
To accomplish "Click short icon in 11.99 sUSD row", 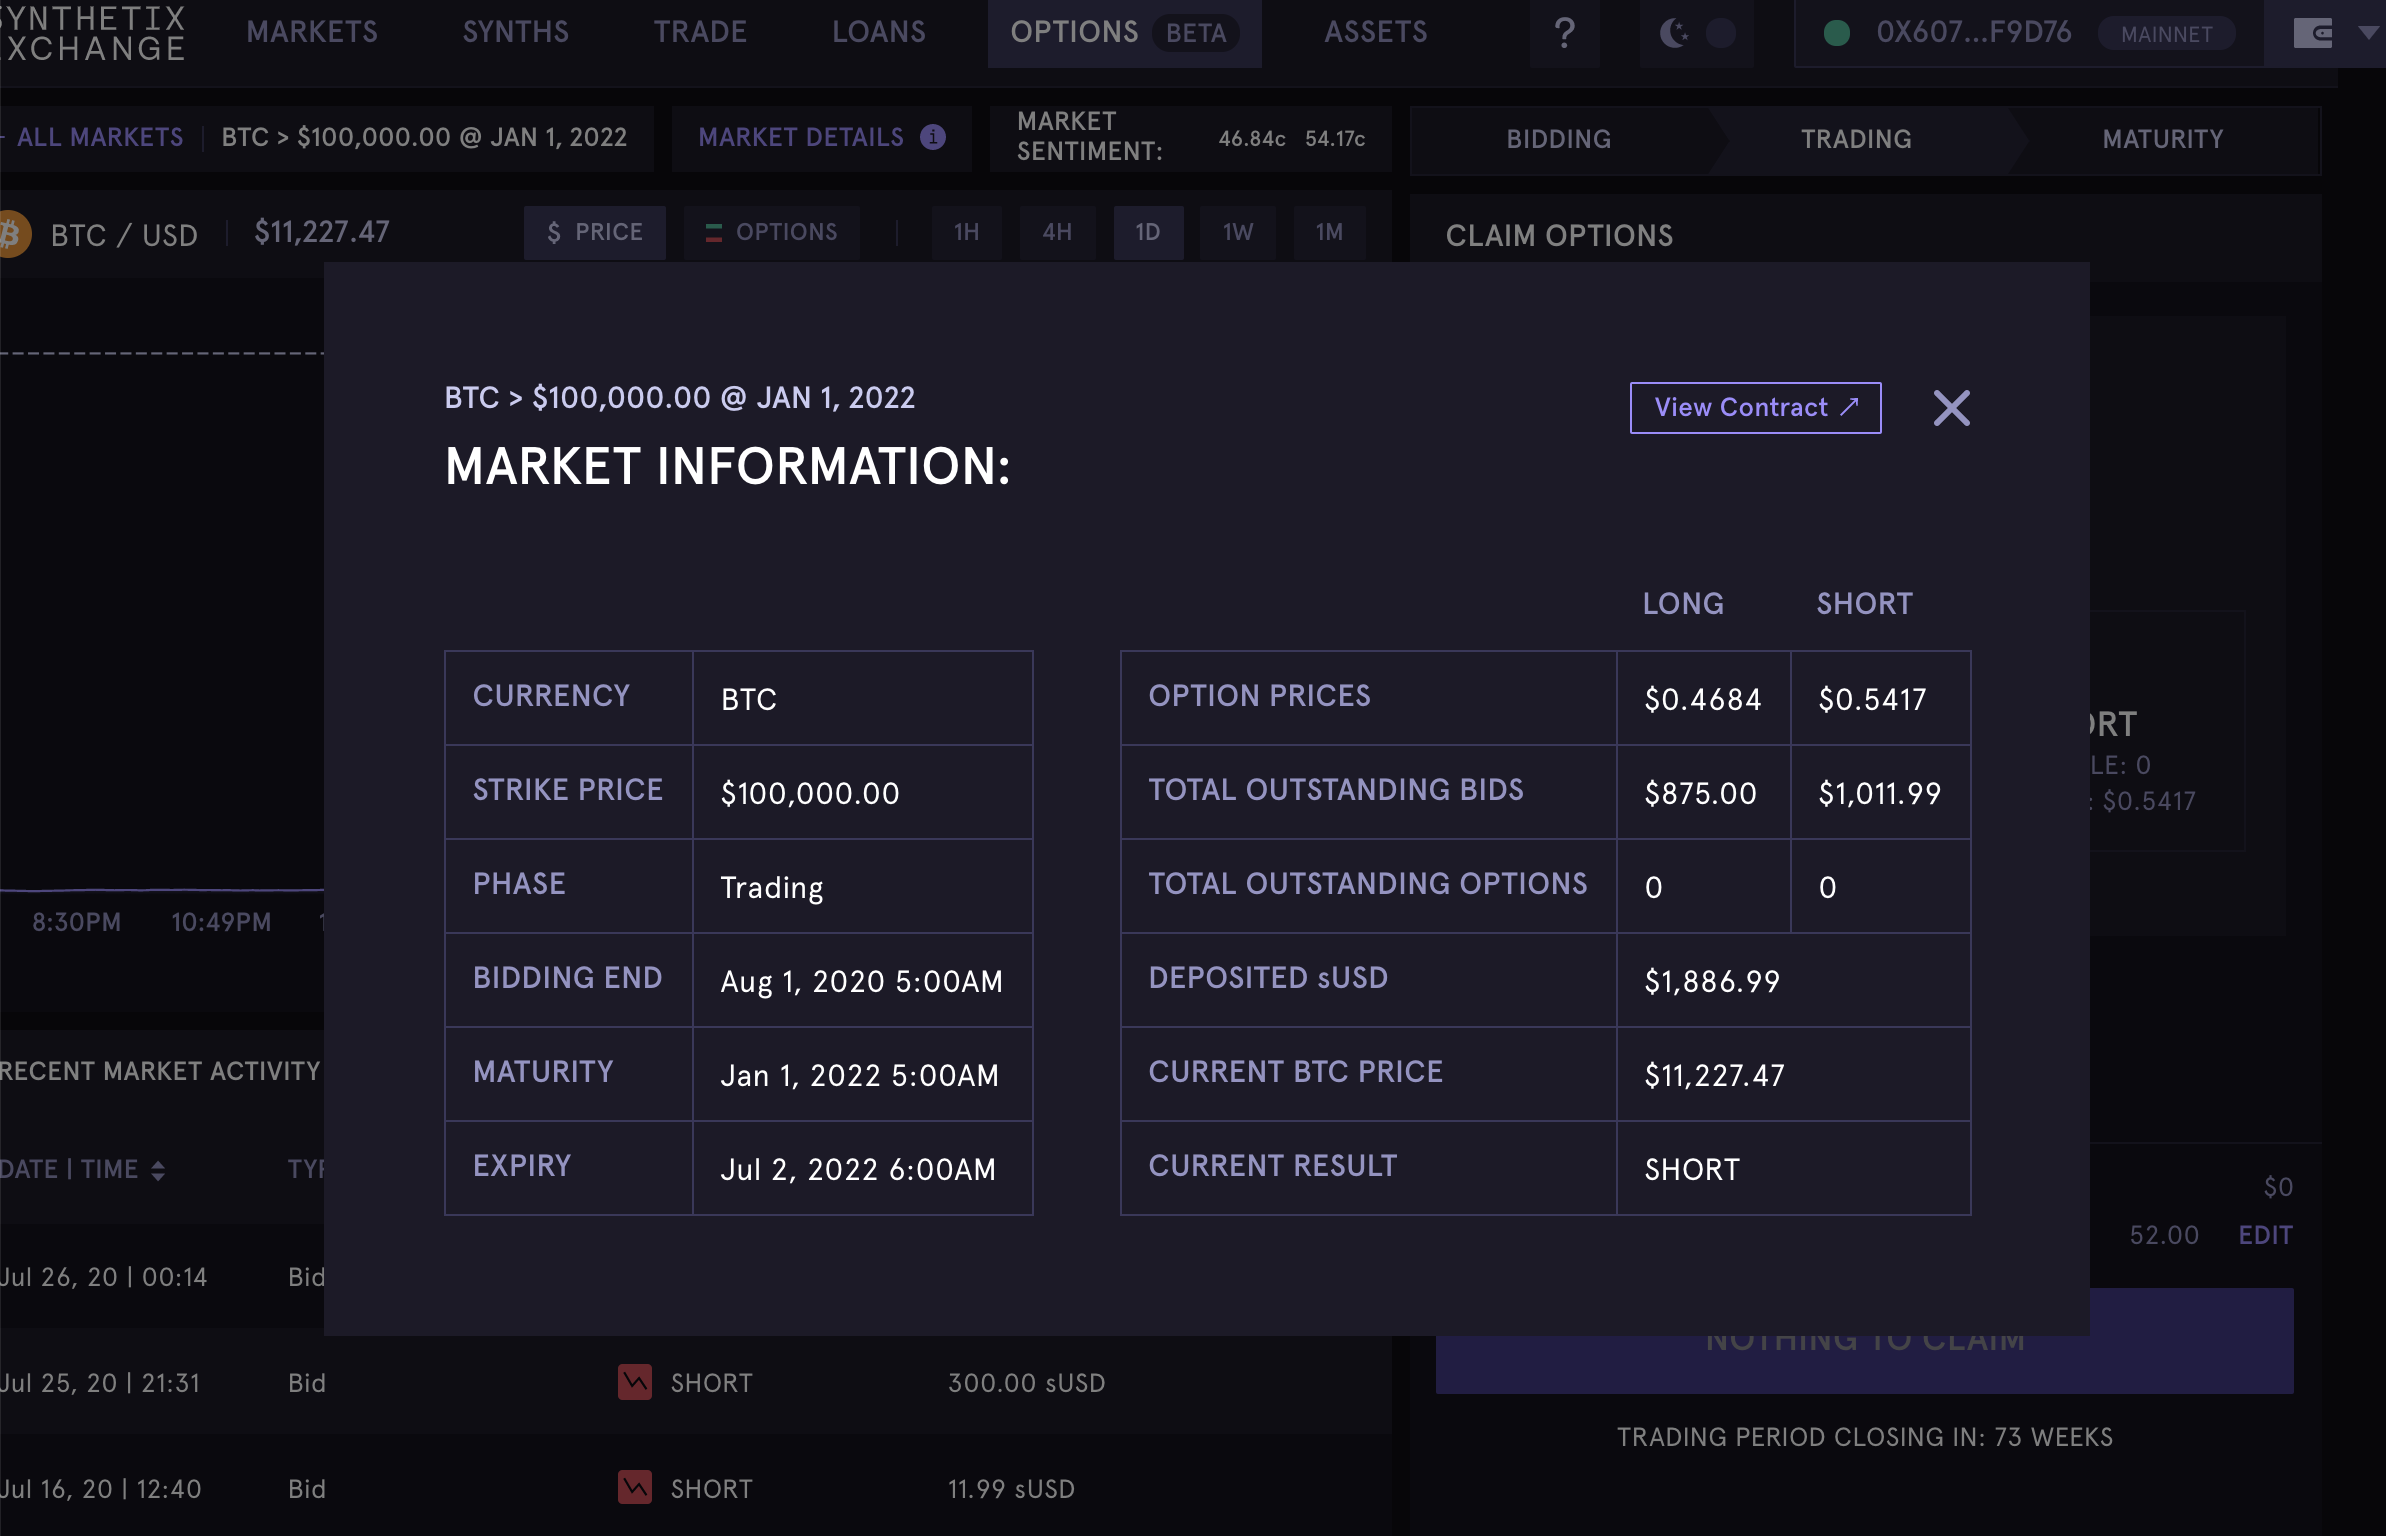I will click(x=635, y=1488).
